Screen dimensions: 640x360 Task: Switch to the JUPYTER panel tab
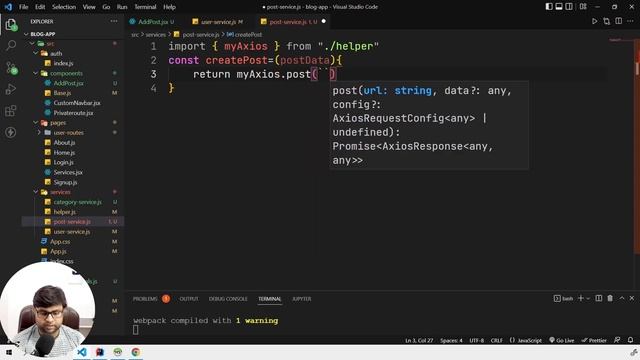pos(302,299)
